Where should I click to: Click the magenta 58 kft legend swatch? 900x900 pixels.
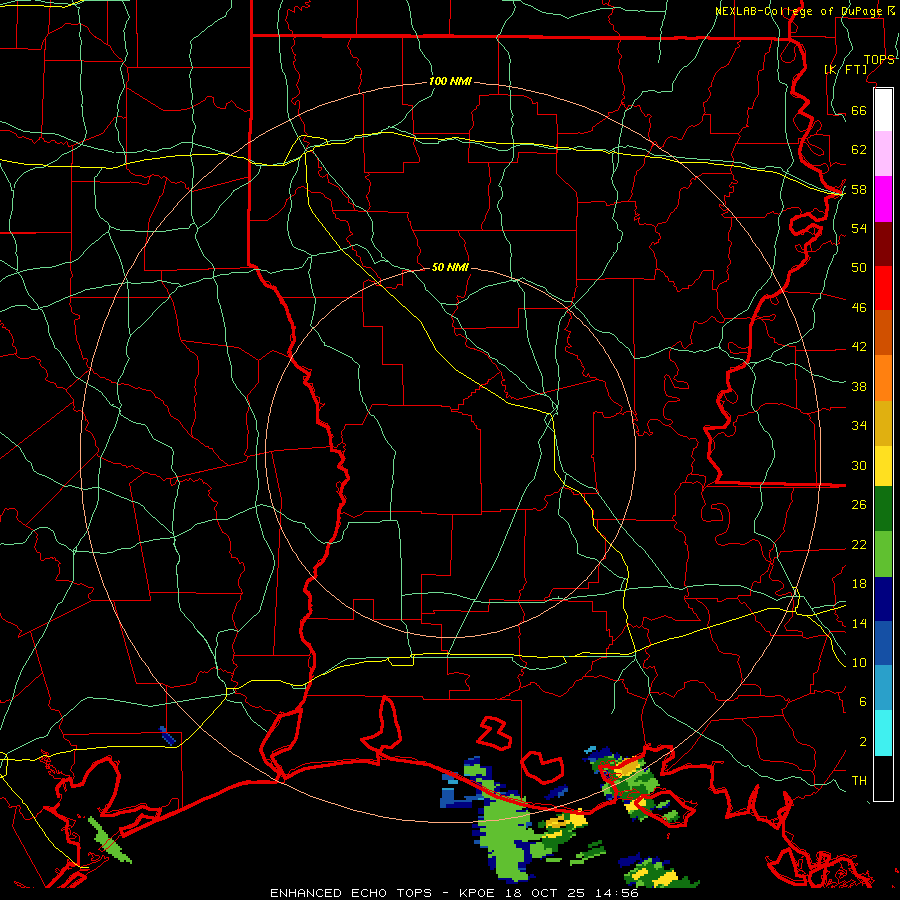click(883, 199)
